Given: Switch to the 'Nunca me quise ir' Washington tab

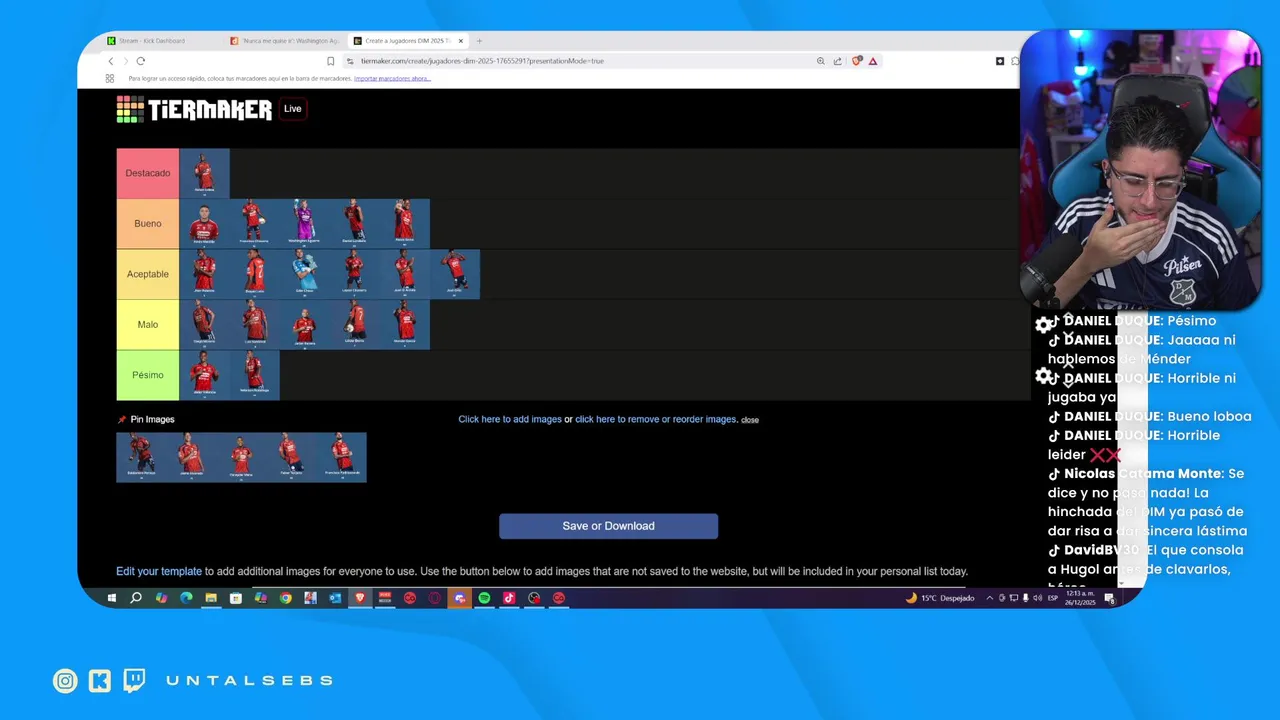Looking at the screenshot, I should [x=284, y=41].
